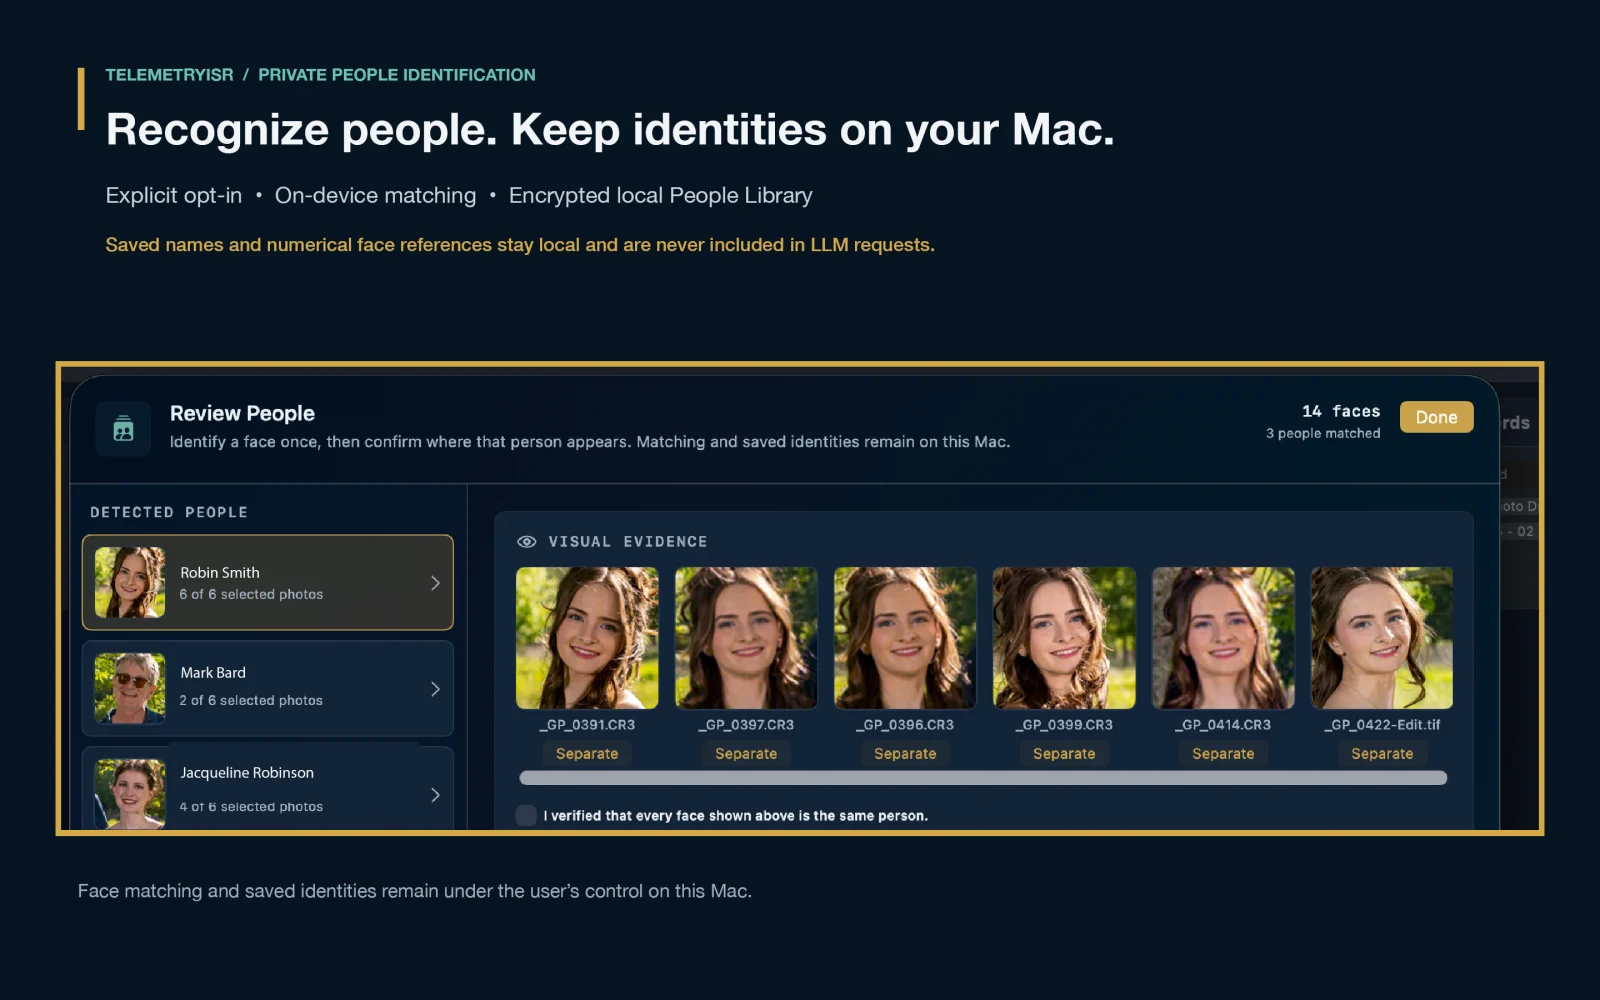1600x1000 pixels.
Task: Click the name Mark Bard
Action: tap(213, 672)
